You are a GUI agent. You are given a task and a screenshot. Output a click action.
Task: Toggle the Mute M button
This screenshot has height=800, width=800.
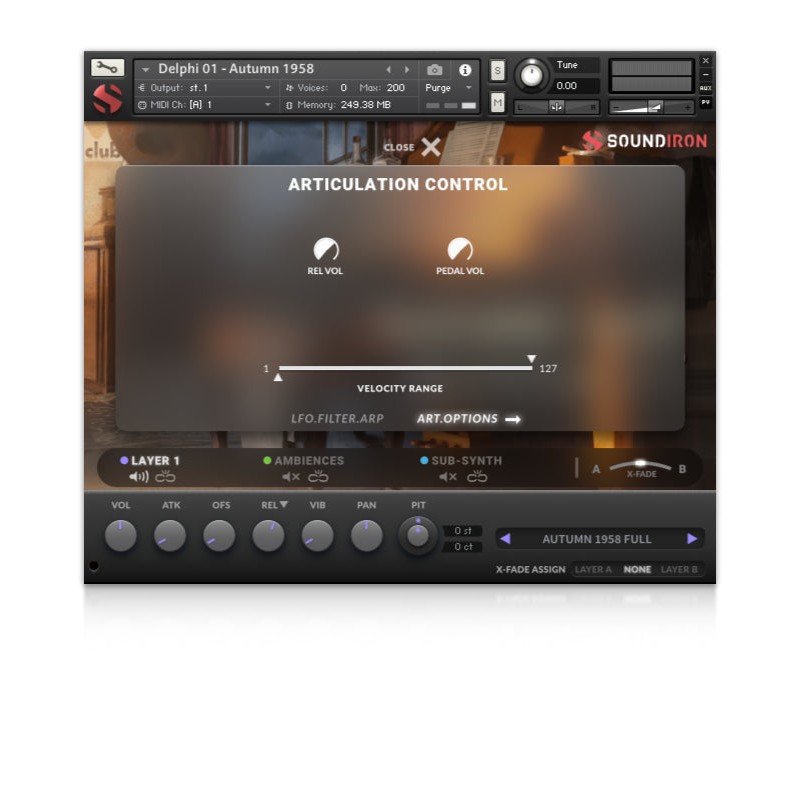(498, 102)
